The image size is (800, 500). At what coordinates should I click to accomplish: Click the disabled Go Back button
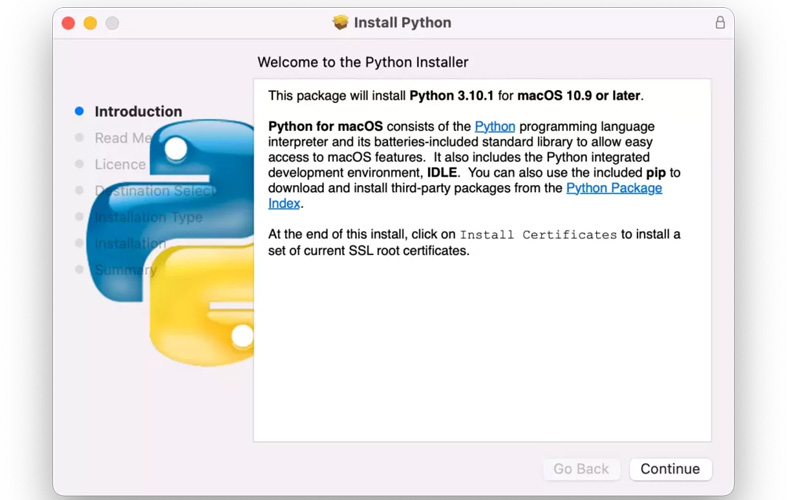(x=581, y=469)
